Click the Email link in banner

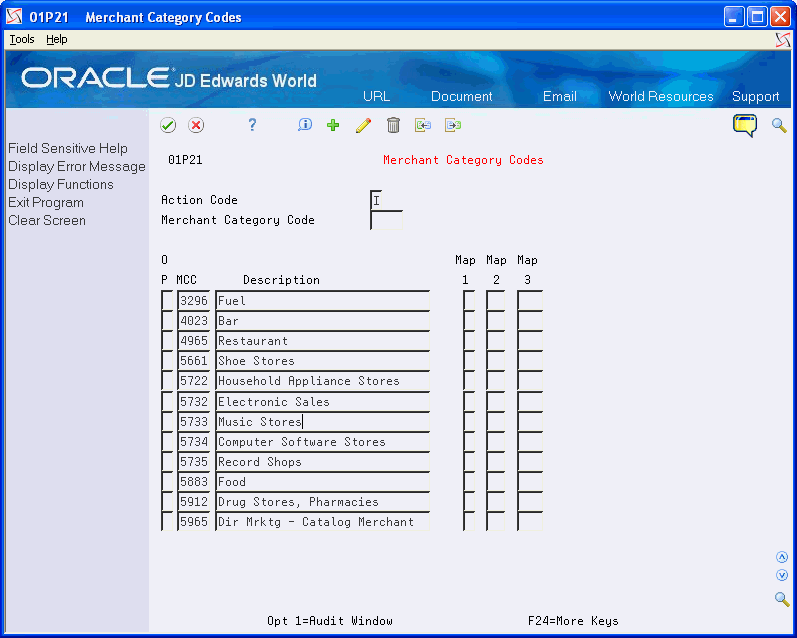[x=559, y=96]
